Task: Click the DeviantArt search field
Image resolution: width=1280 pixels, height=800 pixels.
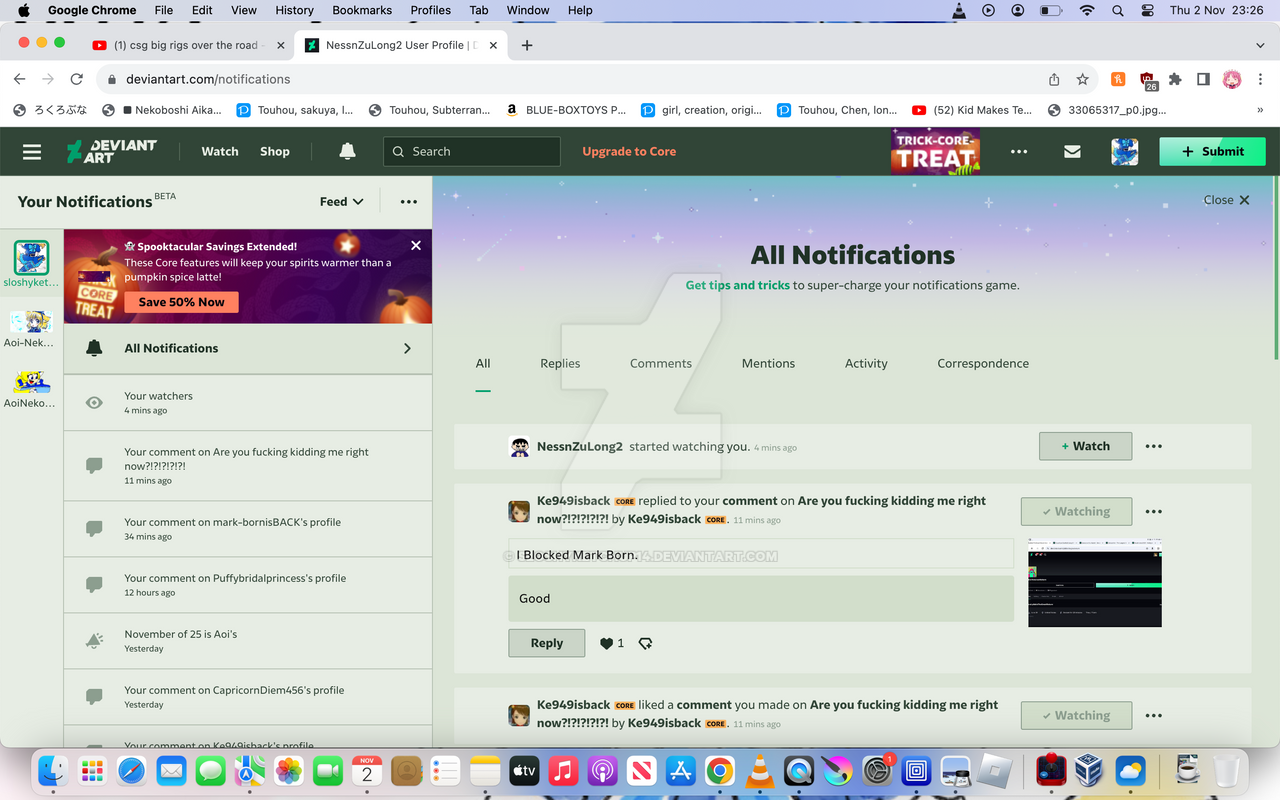Action: 472,151
